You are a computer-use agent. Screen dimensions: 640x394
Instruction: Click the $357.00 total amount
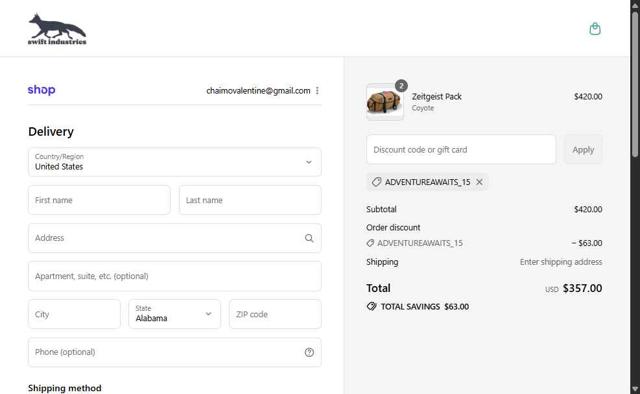coord(582,288)
